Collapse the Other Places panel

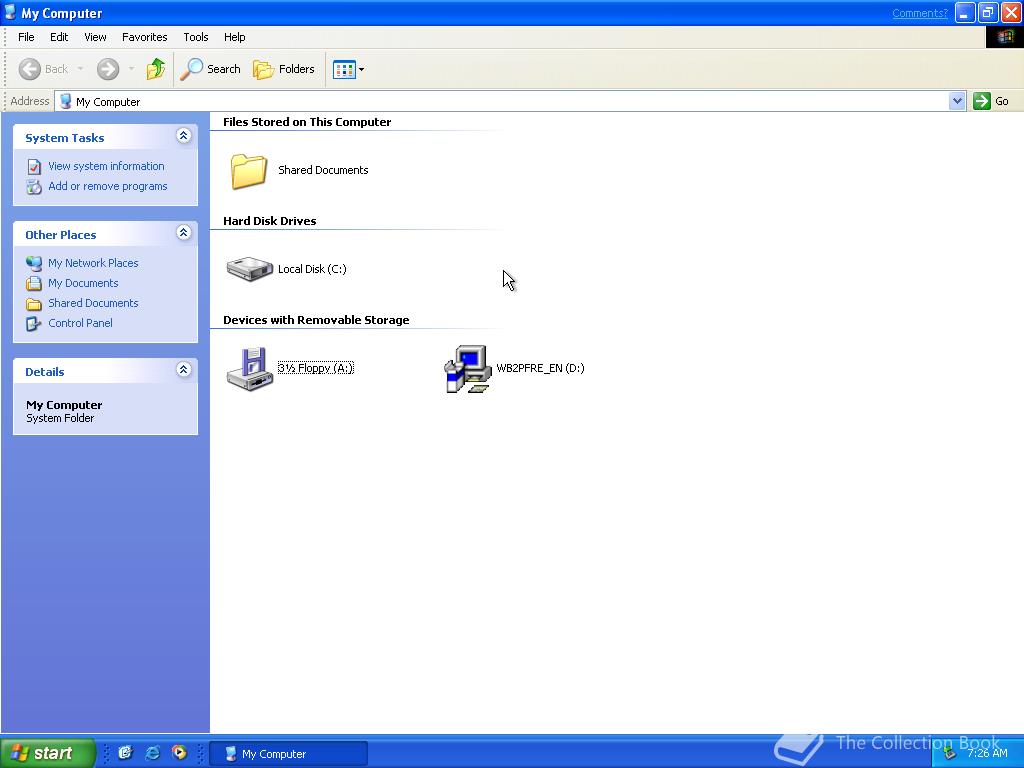[184, 232]
